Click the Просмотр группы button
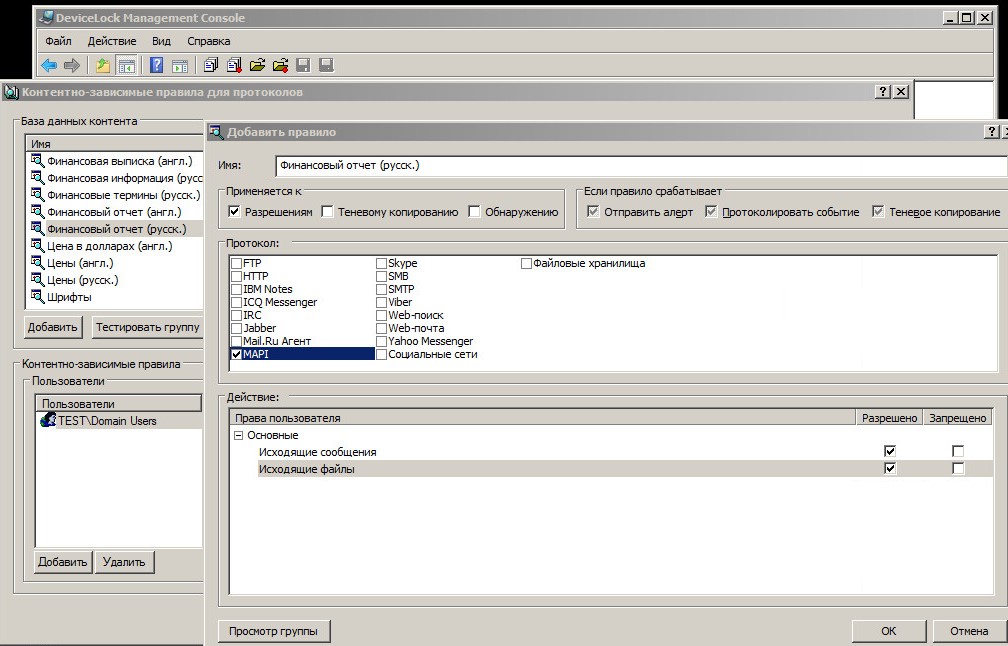 pyautogui.click(x=273, y=631)
